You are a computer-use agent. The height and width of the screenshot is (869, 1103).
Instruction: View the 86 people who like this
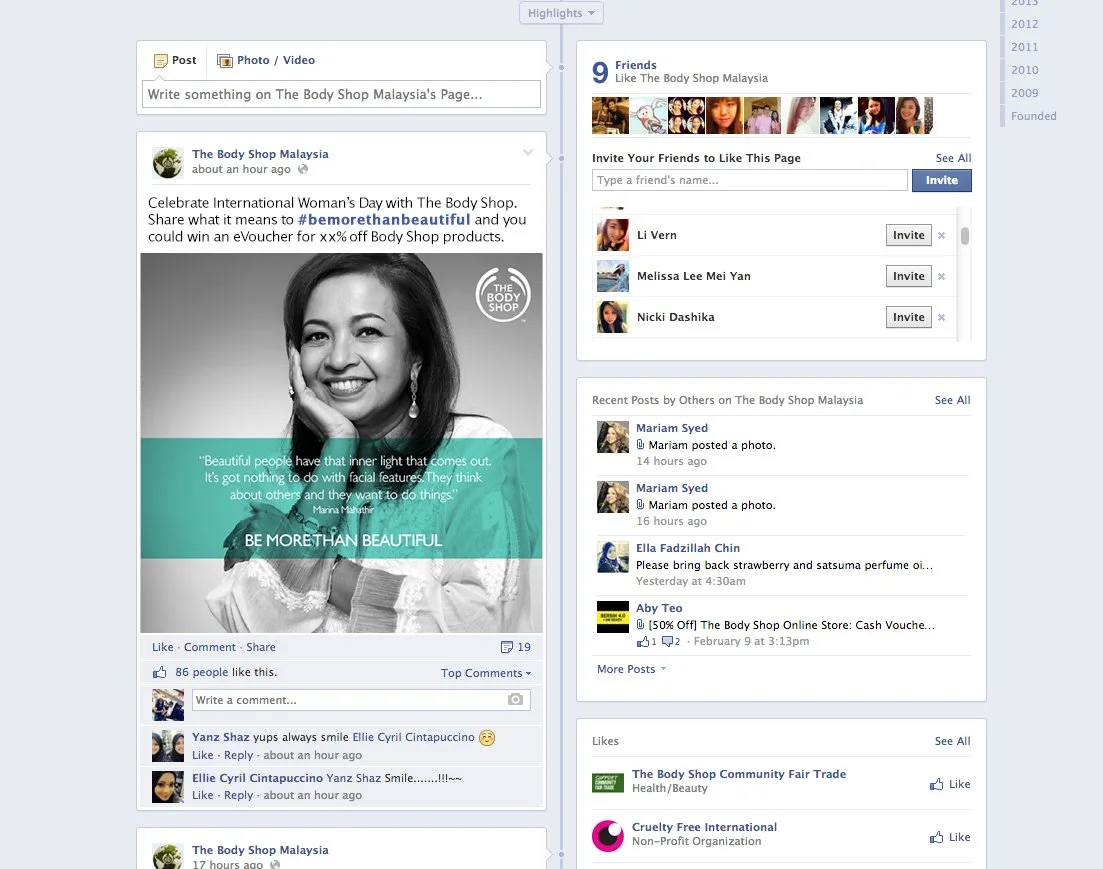click(x=203, y=672)
